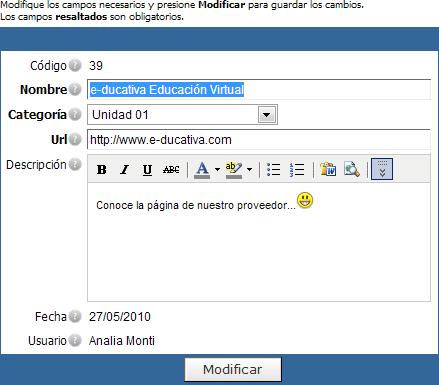Open the find and replace magnifier icon
Screen dimensions: 439x385
coord(352,169)
